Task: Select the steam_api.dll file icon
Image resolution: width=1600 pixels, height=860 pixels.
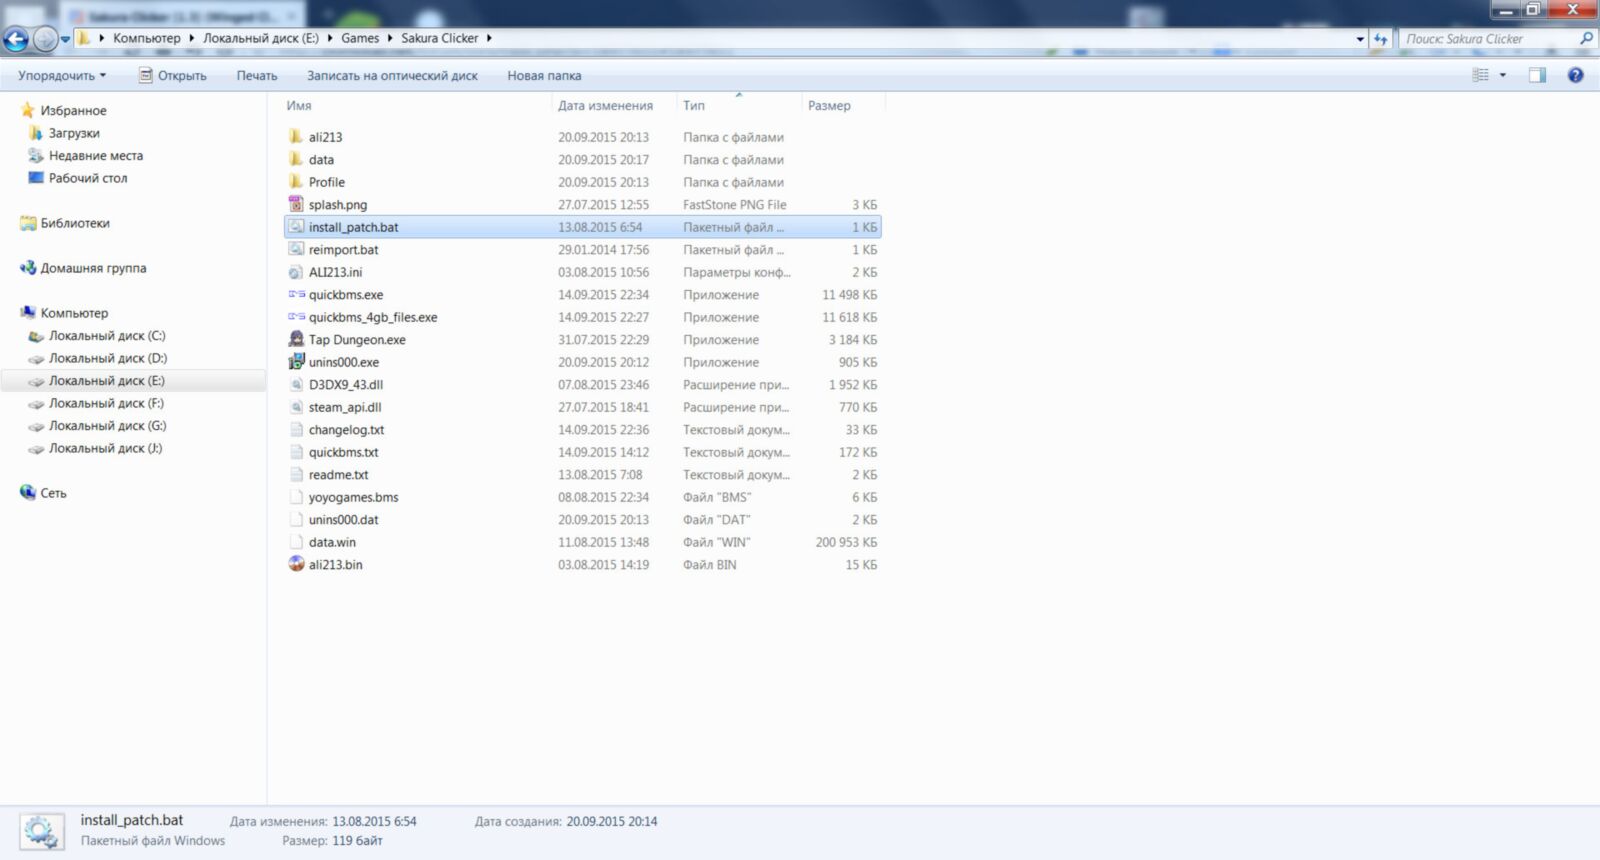Action: coord(296,407)
